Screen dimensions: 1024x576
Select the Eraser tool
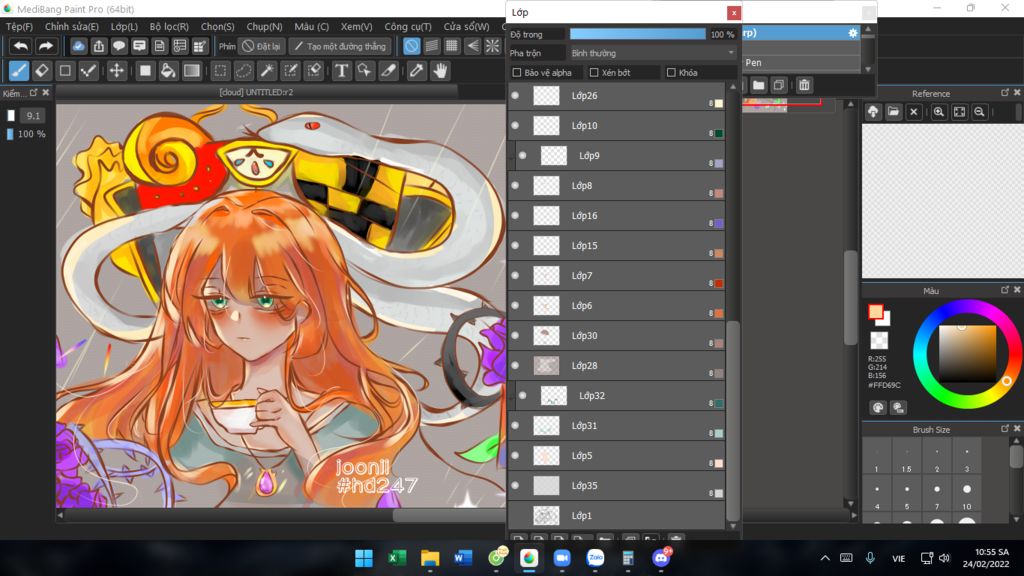tap(42, 71)
